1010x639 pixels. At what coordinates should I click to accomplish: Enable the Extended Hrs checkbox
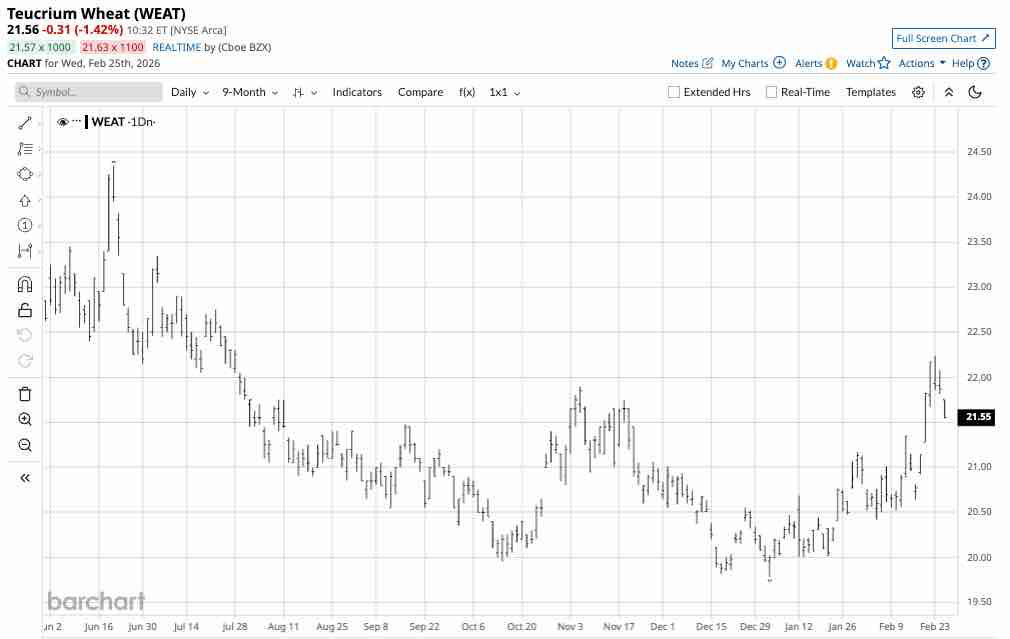point(674,92)
